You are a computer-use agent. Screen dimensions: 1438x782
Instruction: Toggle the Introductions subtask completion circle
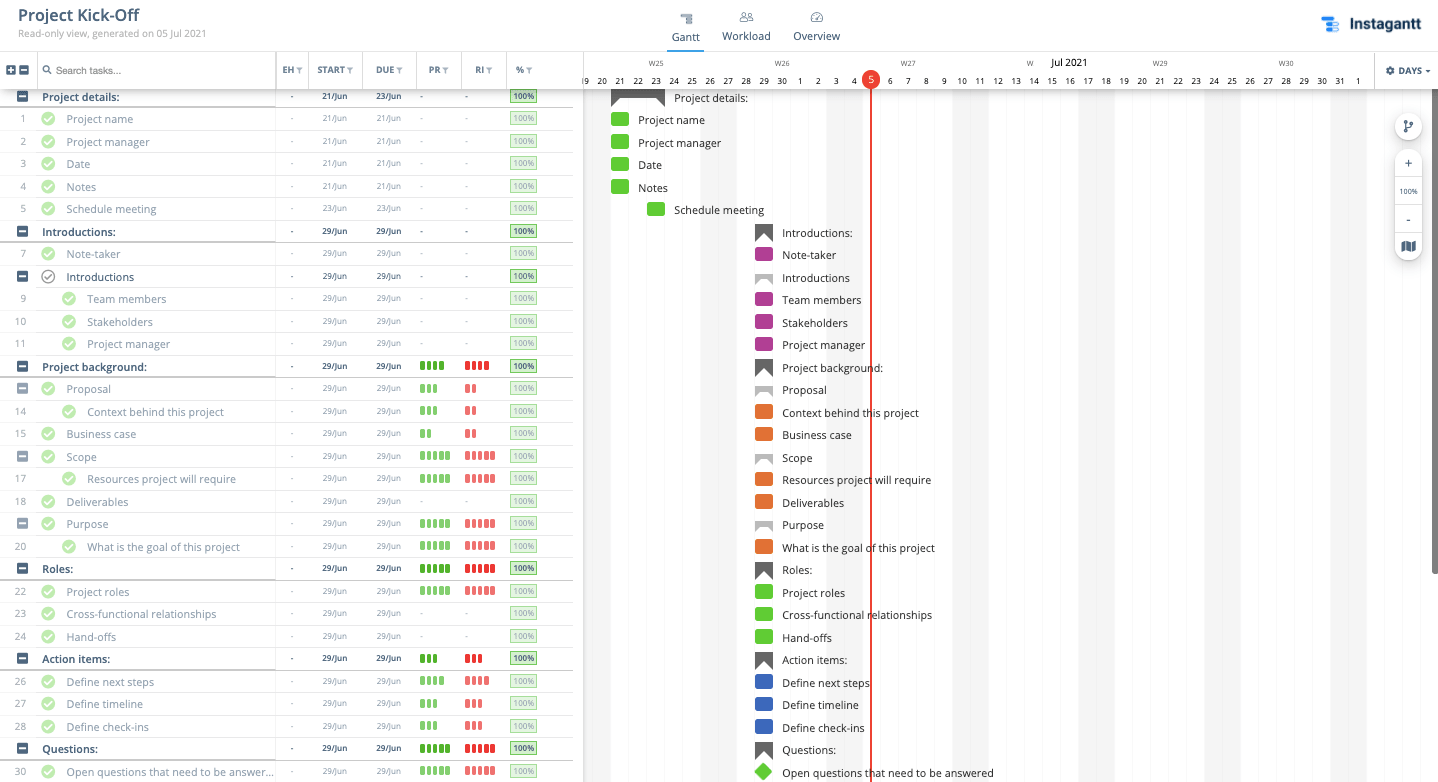point(48,277)
